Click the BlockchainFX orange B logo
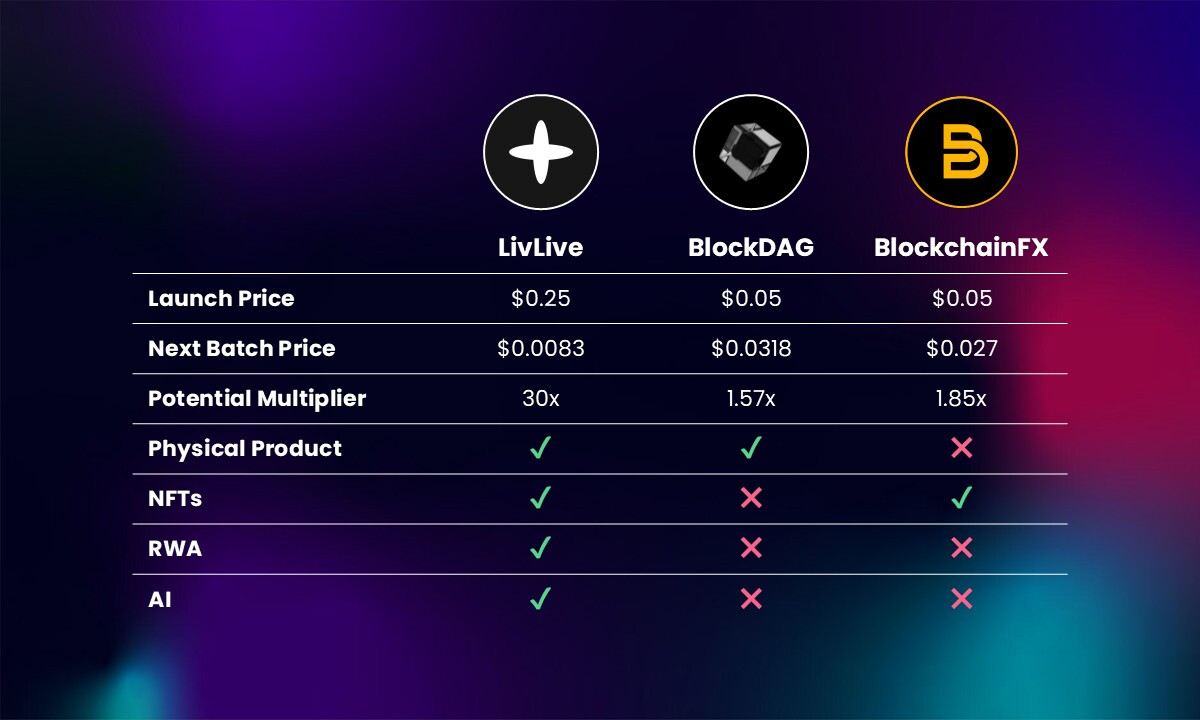 click(961, 153)
